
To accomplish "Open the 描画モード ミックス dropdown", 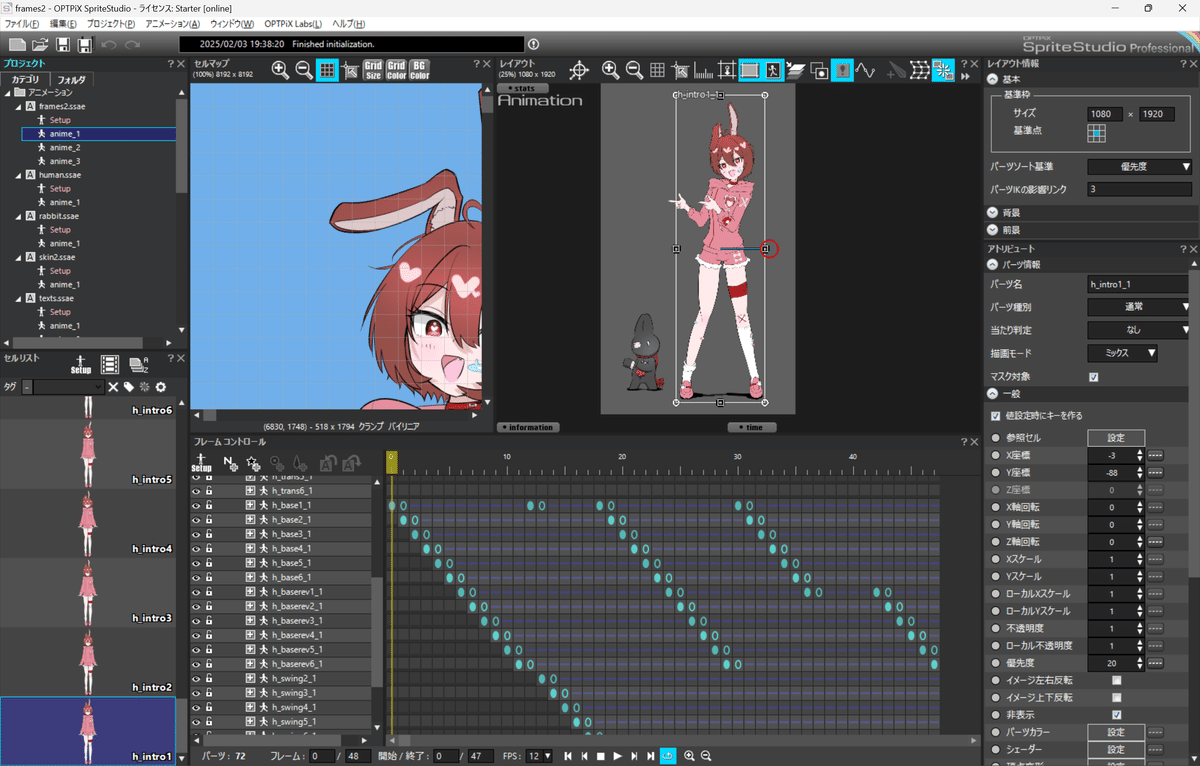I will pos(1122,353).
